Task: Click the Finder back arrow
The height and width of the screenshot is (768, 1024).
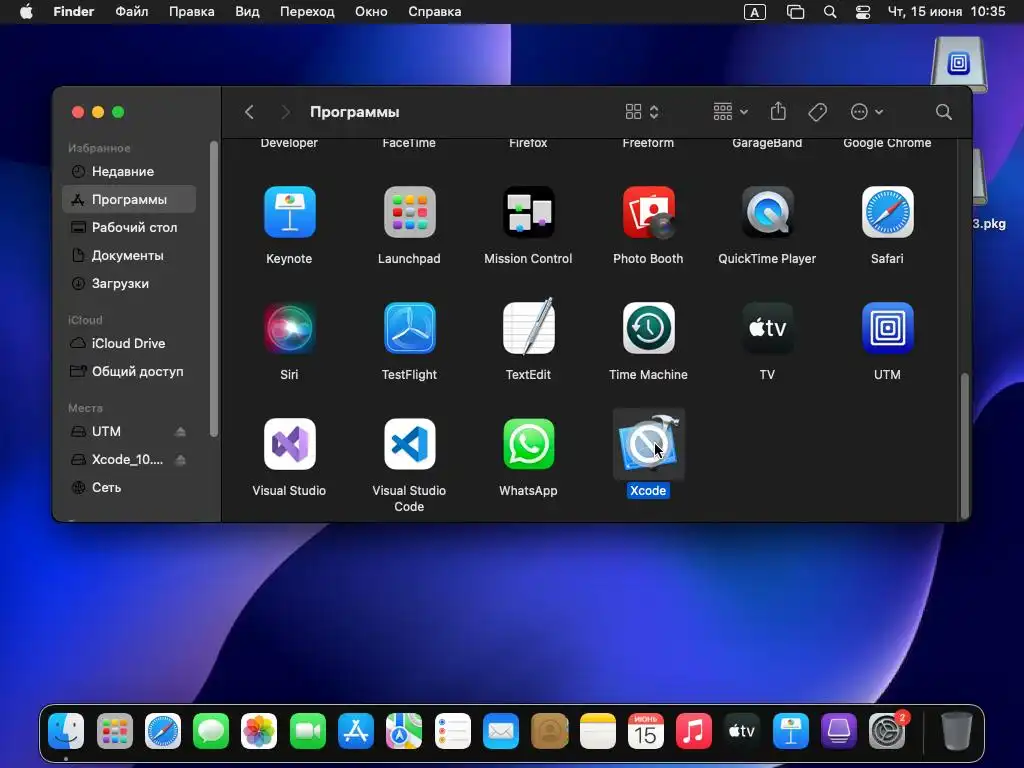Action: tap(249, 112)
